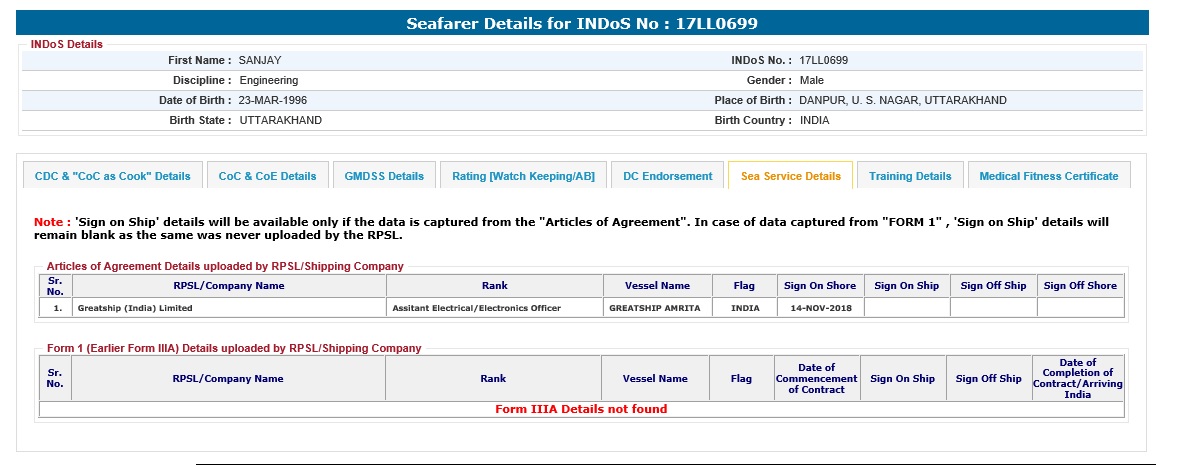Click the Date of Birth value 23-MAR-1996

[x=273, y=100]
